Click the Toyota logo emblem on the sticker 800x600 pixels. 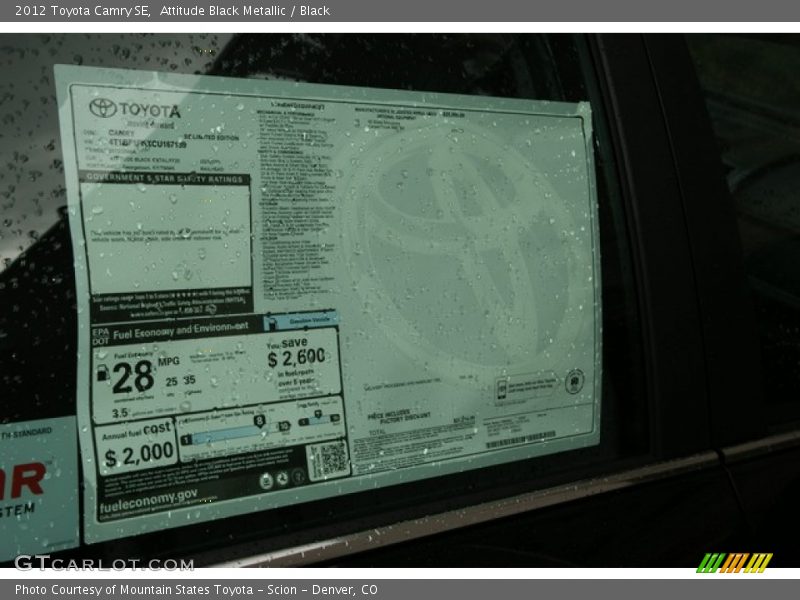pos(103,108)
